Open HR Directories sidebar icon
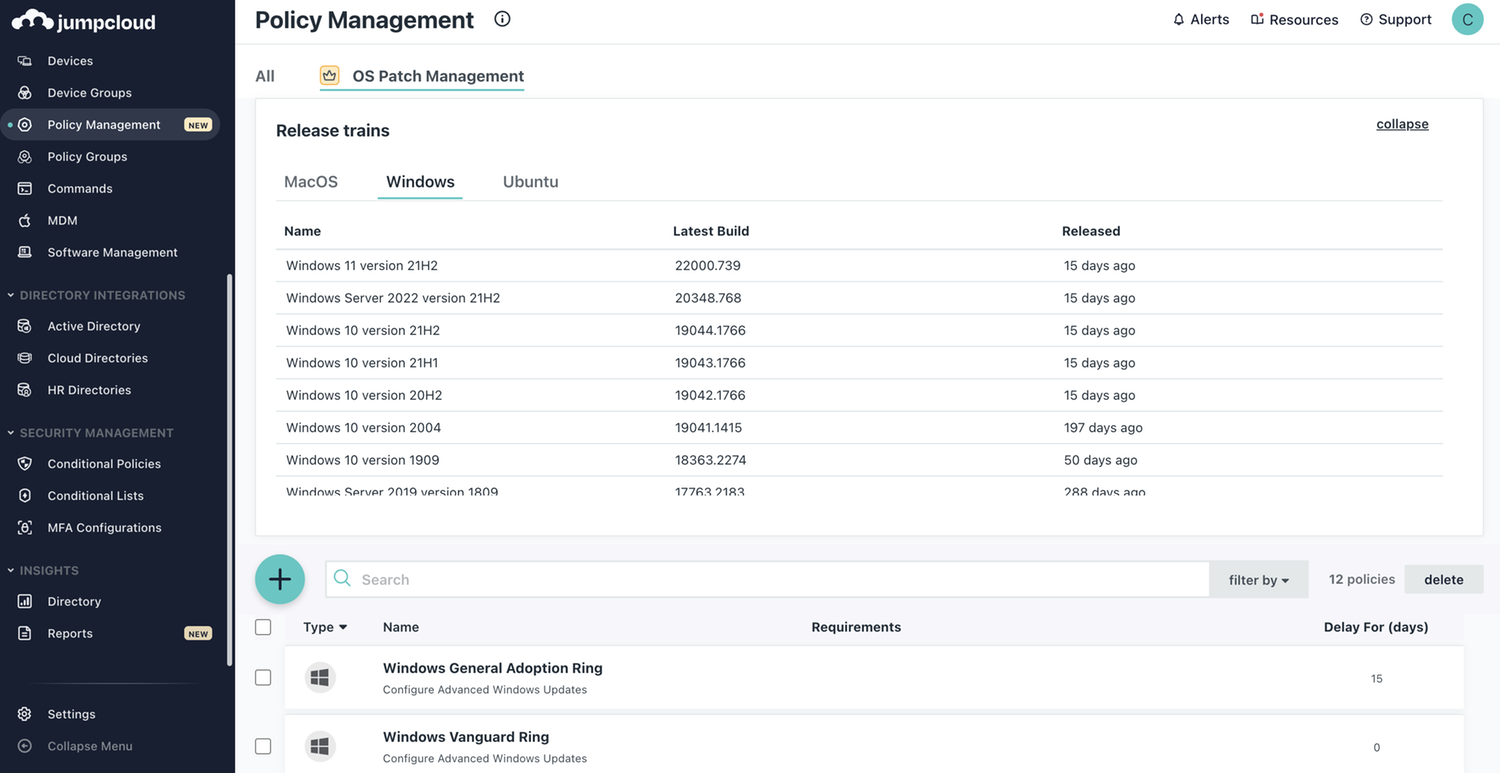 (25, 390)
